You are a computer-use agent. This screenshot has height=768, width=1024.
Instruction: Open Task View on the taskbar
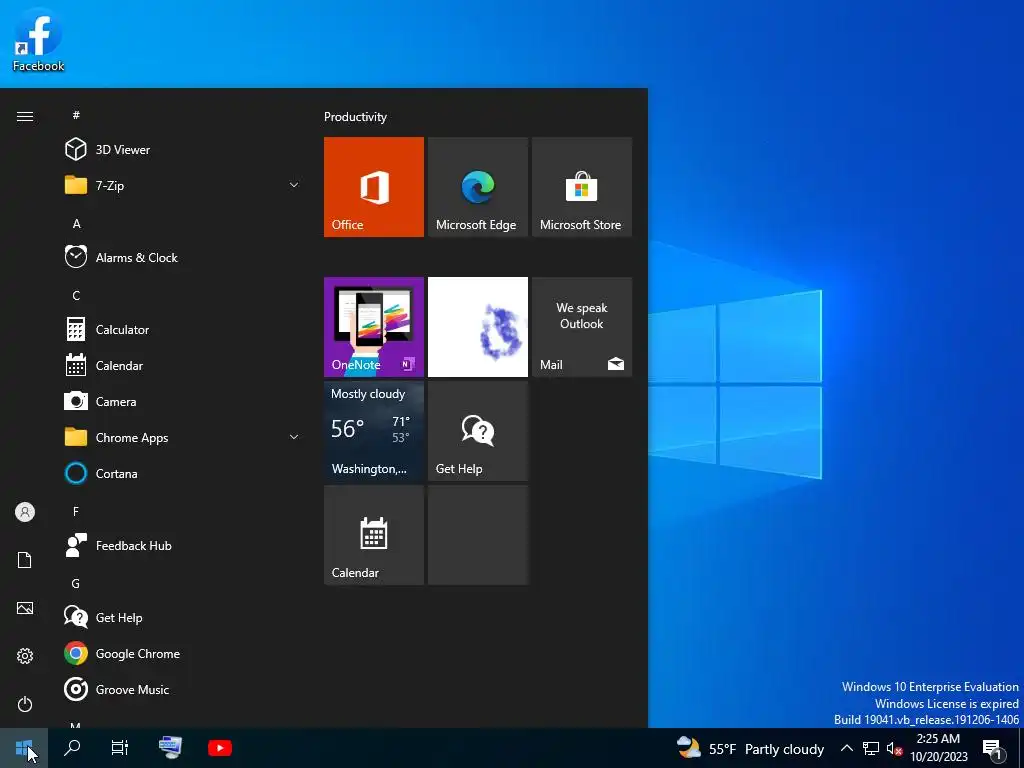(x=120, y=748)
